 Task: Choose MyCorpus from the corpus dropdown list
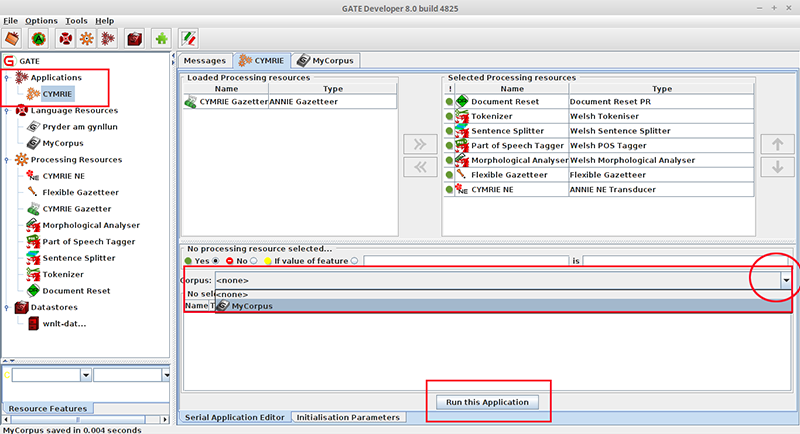coord(503,306)
